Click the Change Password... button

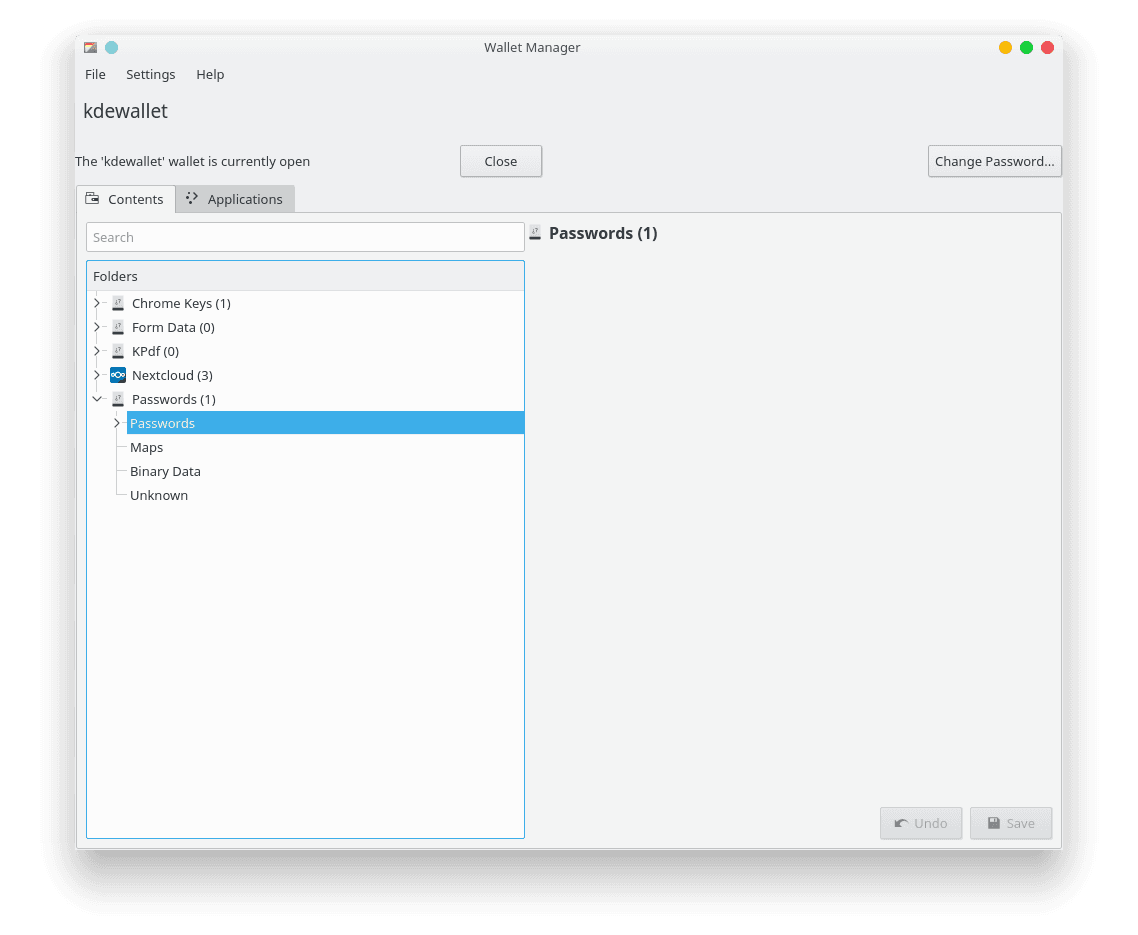[x=994, y=161]
